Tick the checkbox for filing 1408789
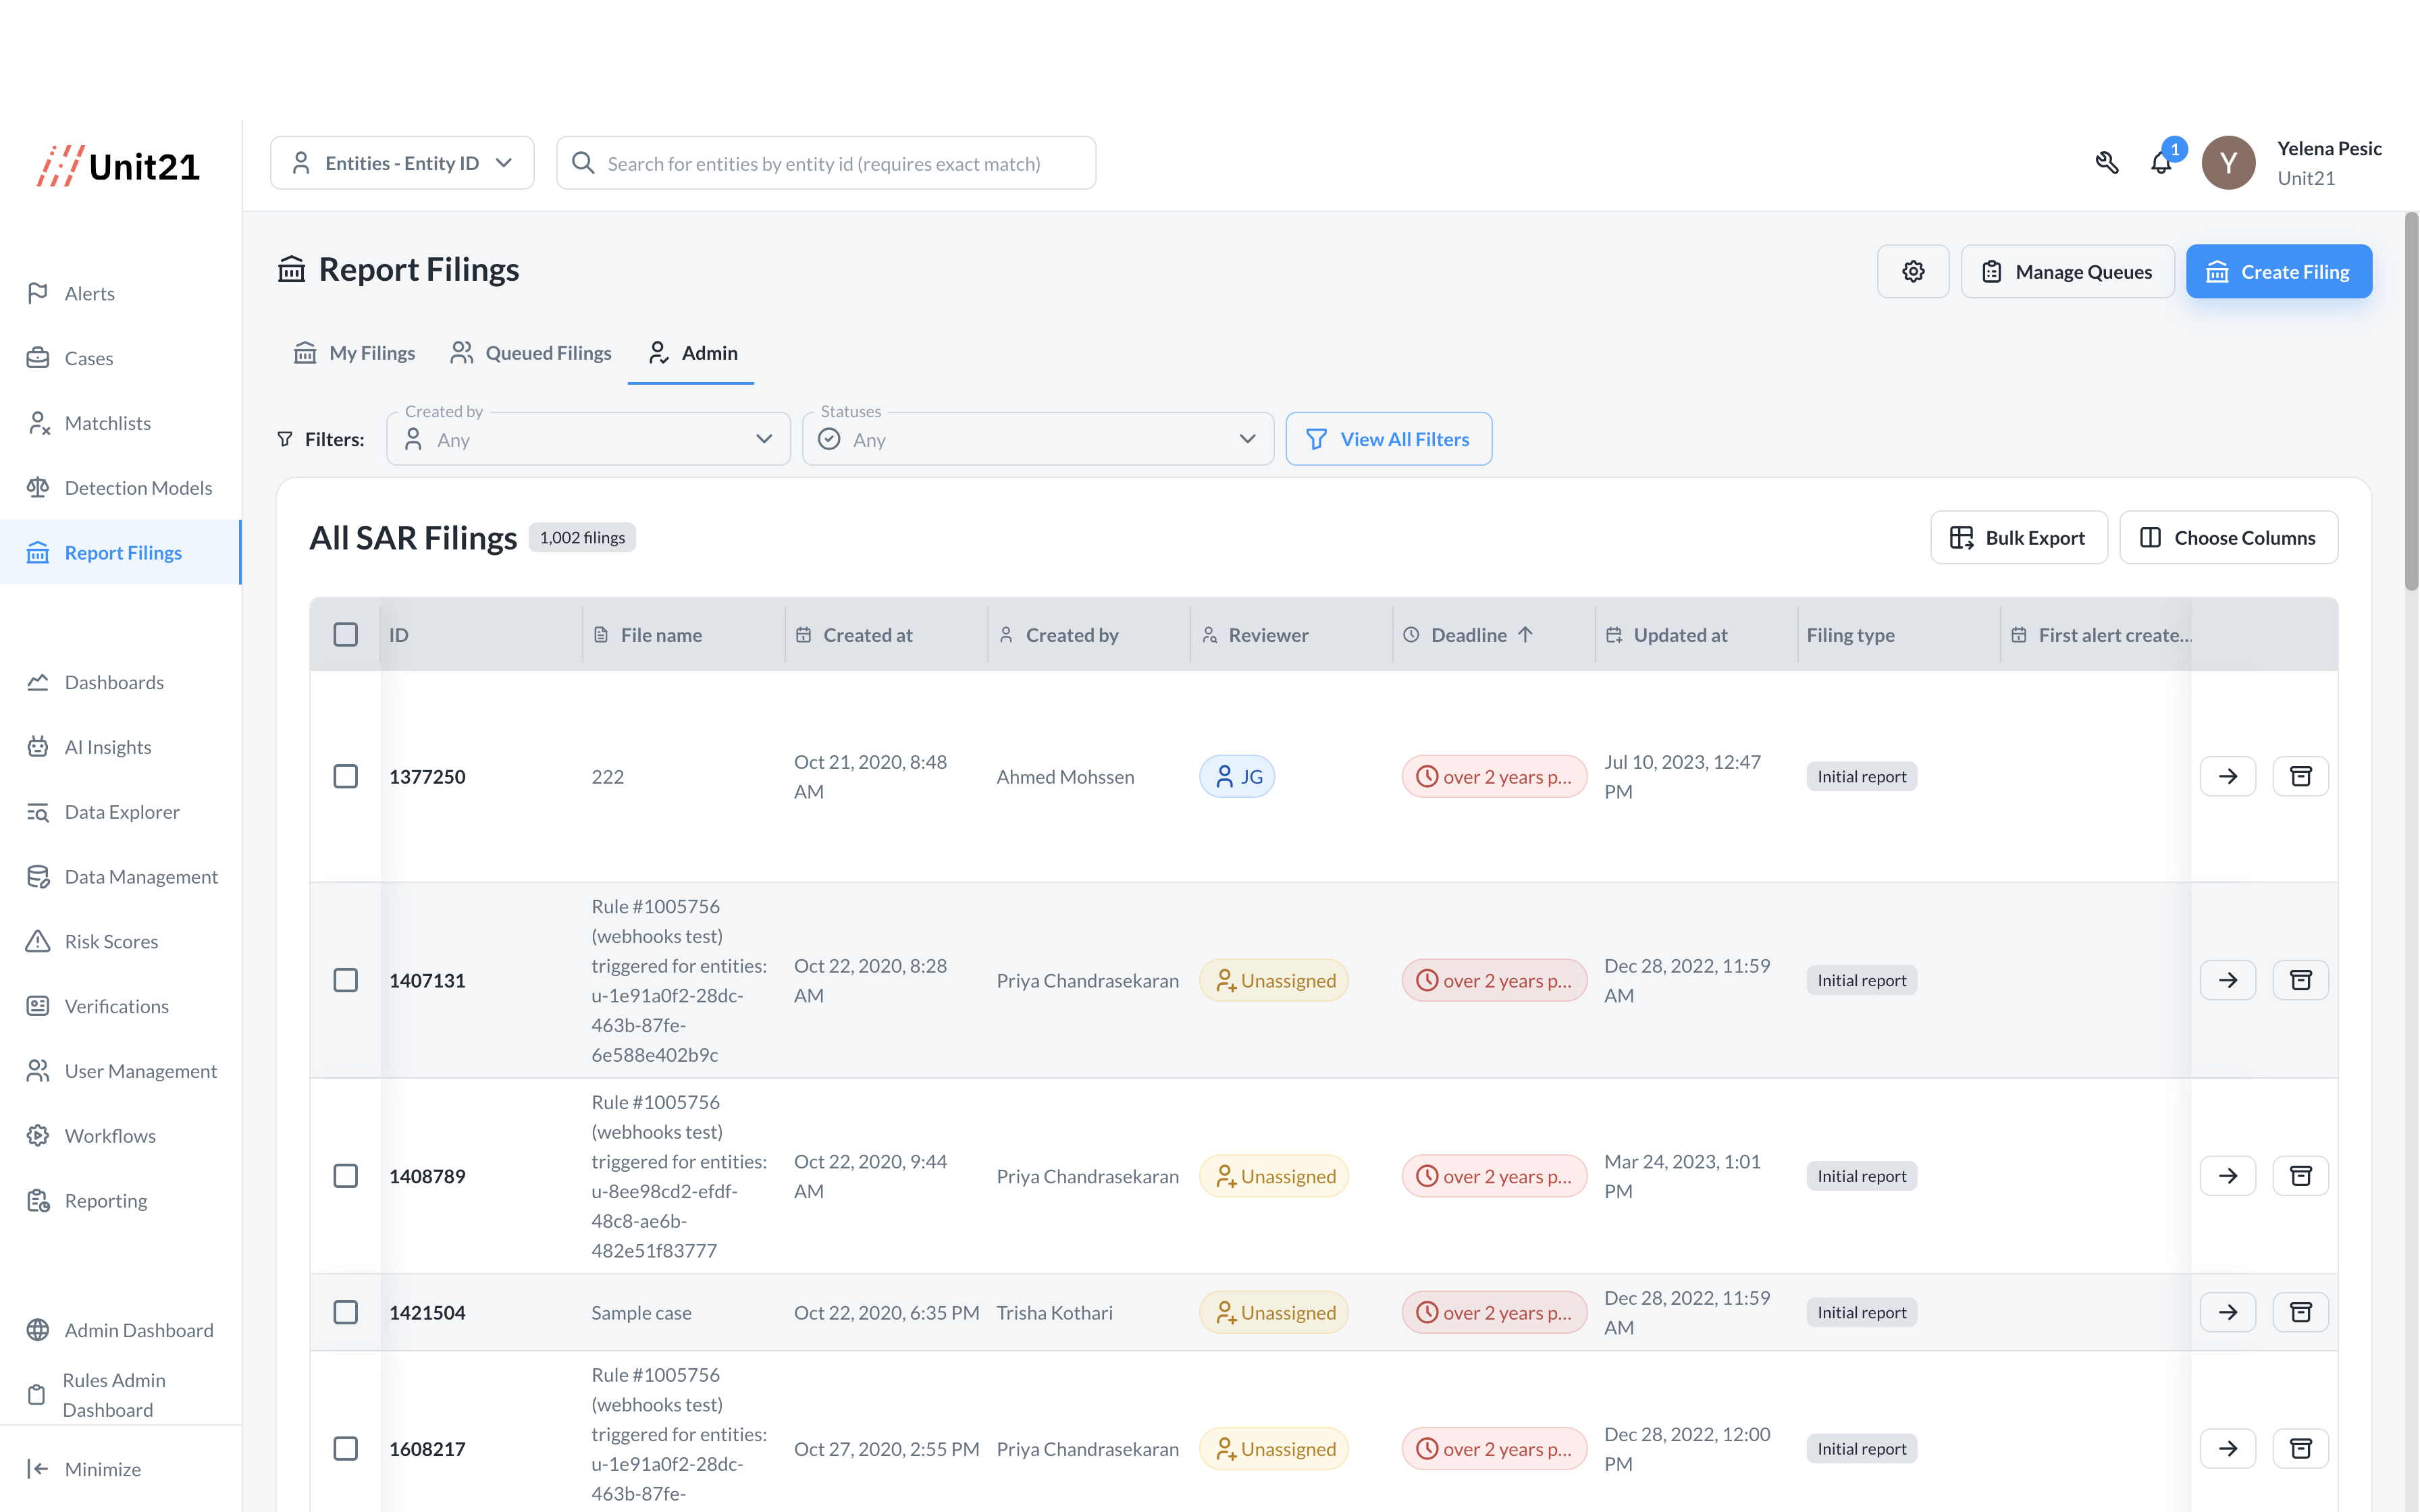 point(345,1176)
